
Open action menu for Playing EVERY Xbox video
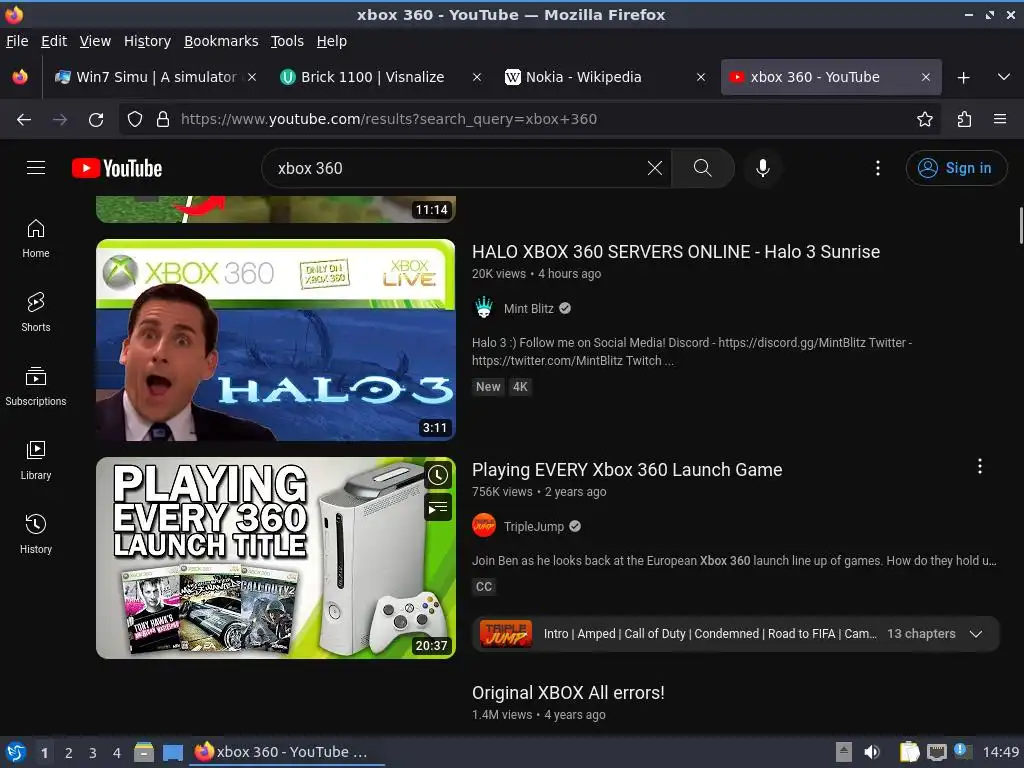pos(980,466)
